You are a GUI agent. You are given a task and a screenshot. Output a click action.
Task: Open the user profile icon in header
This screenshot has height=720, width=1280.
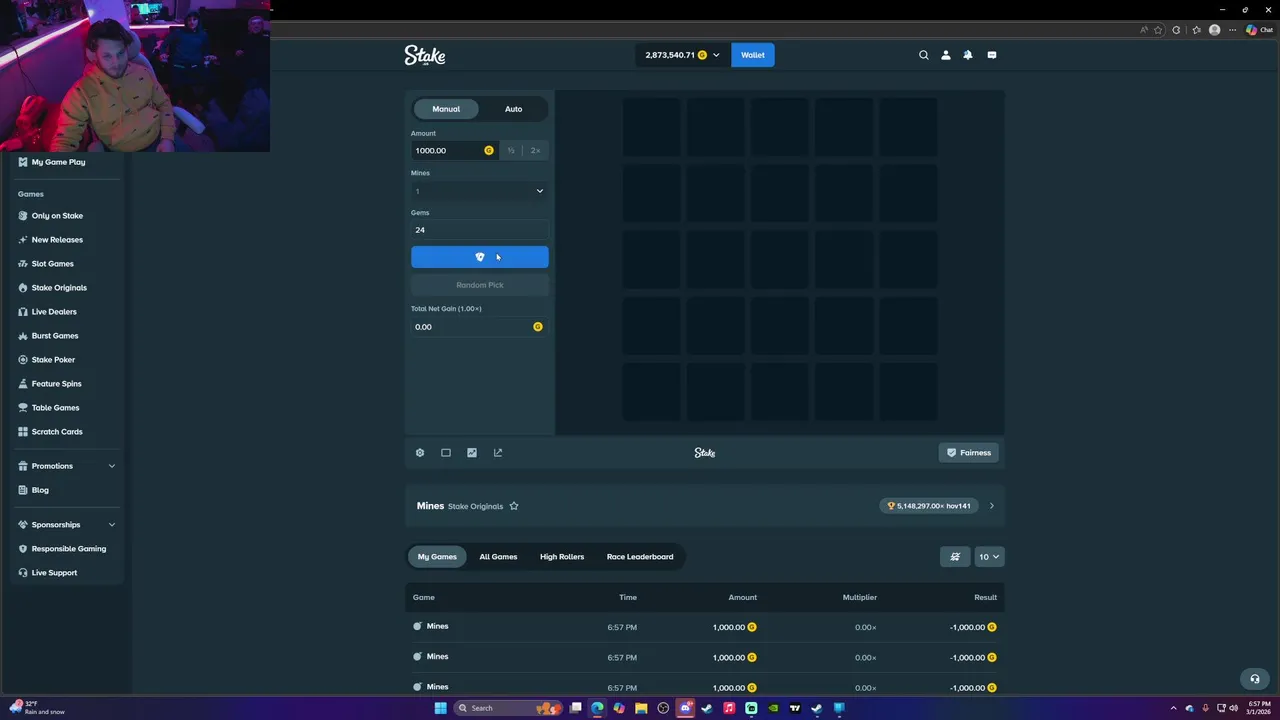[946, 55]
